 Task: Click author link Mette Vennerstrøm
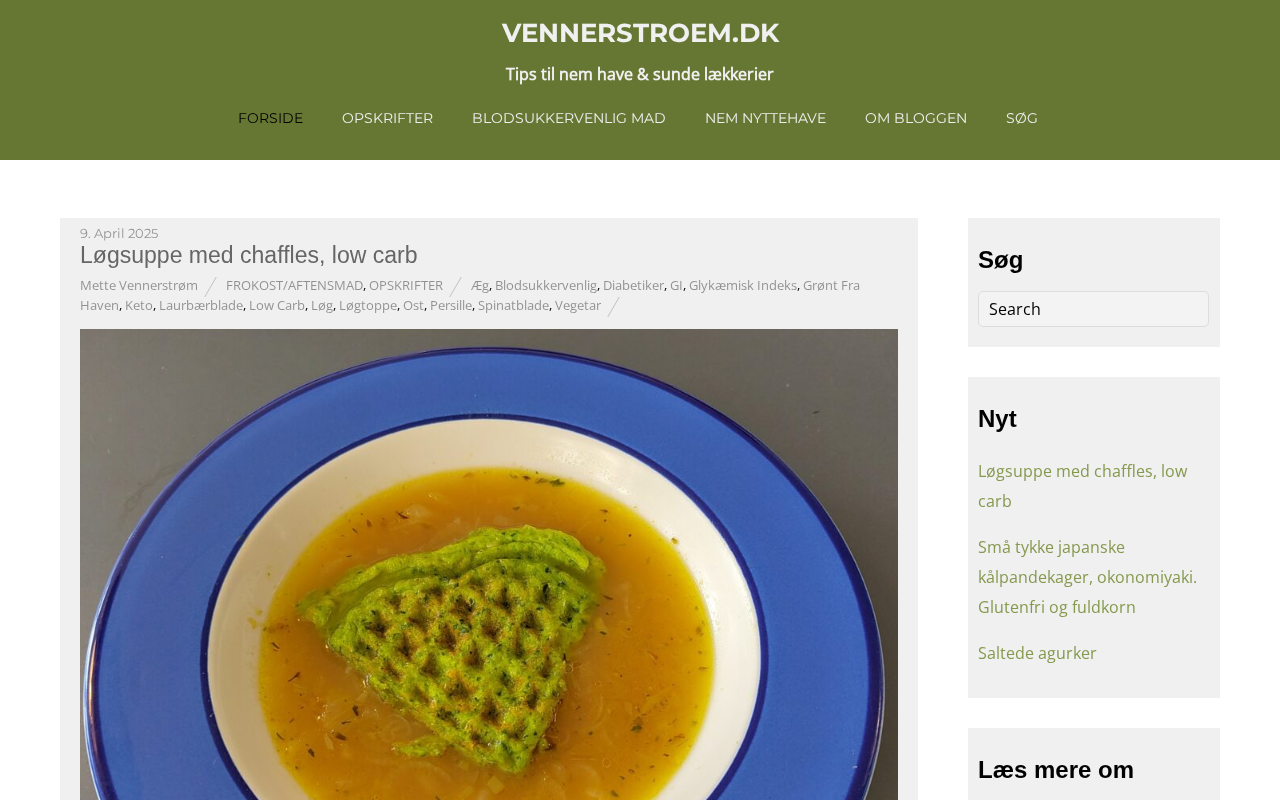pyautogui.click(x=139, y=285)
